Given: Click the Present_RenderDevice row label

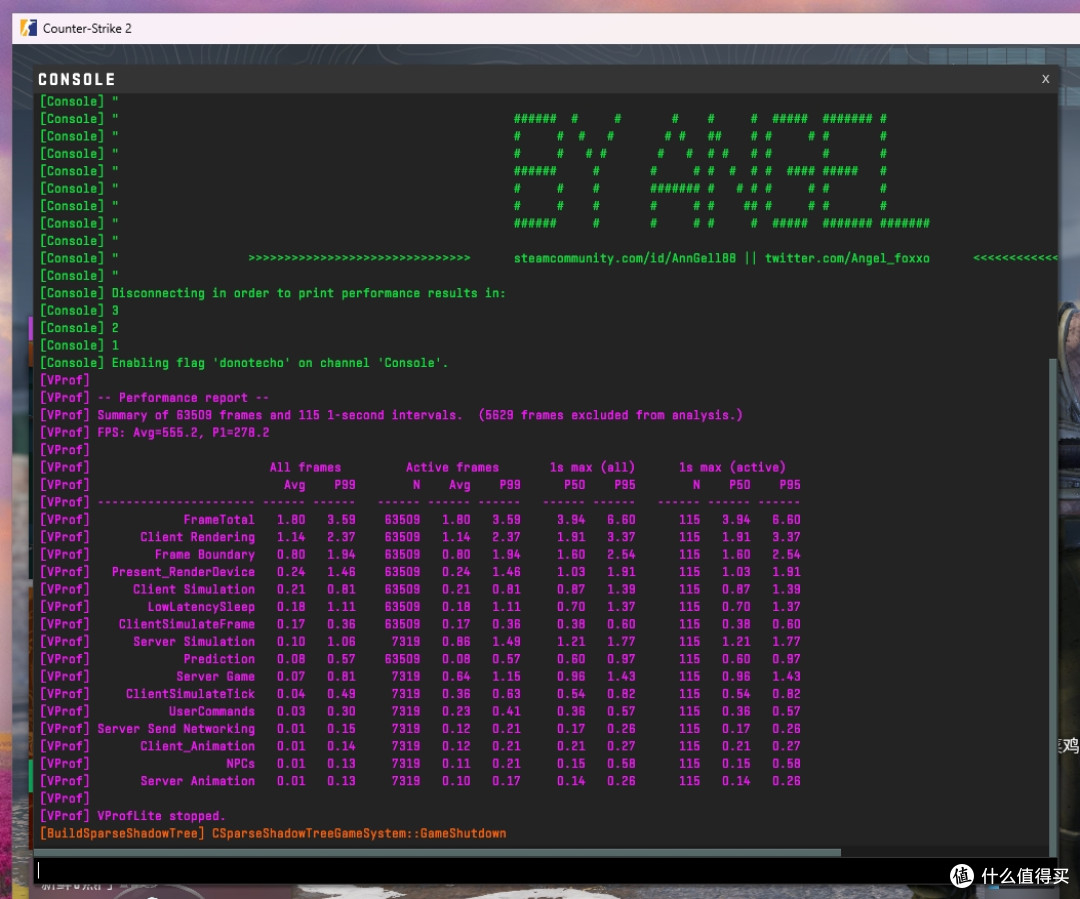Looking at the screenshot, I should tap(183, 572).
